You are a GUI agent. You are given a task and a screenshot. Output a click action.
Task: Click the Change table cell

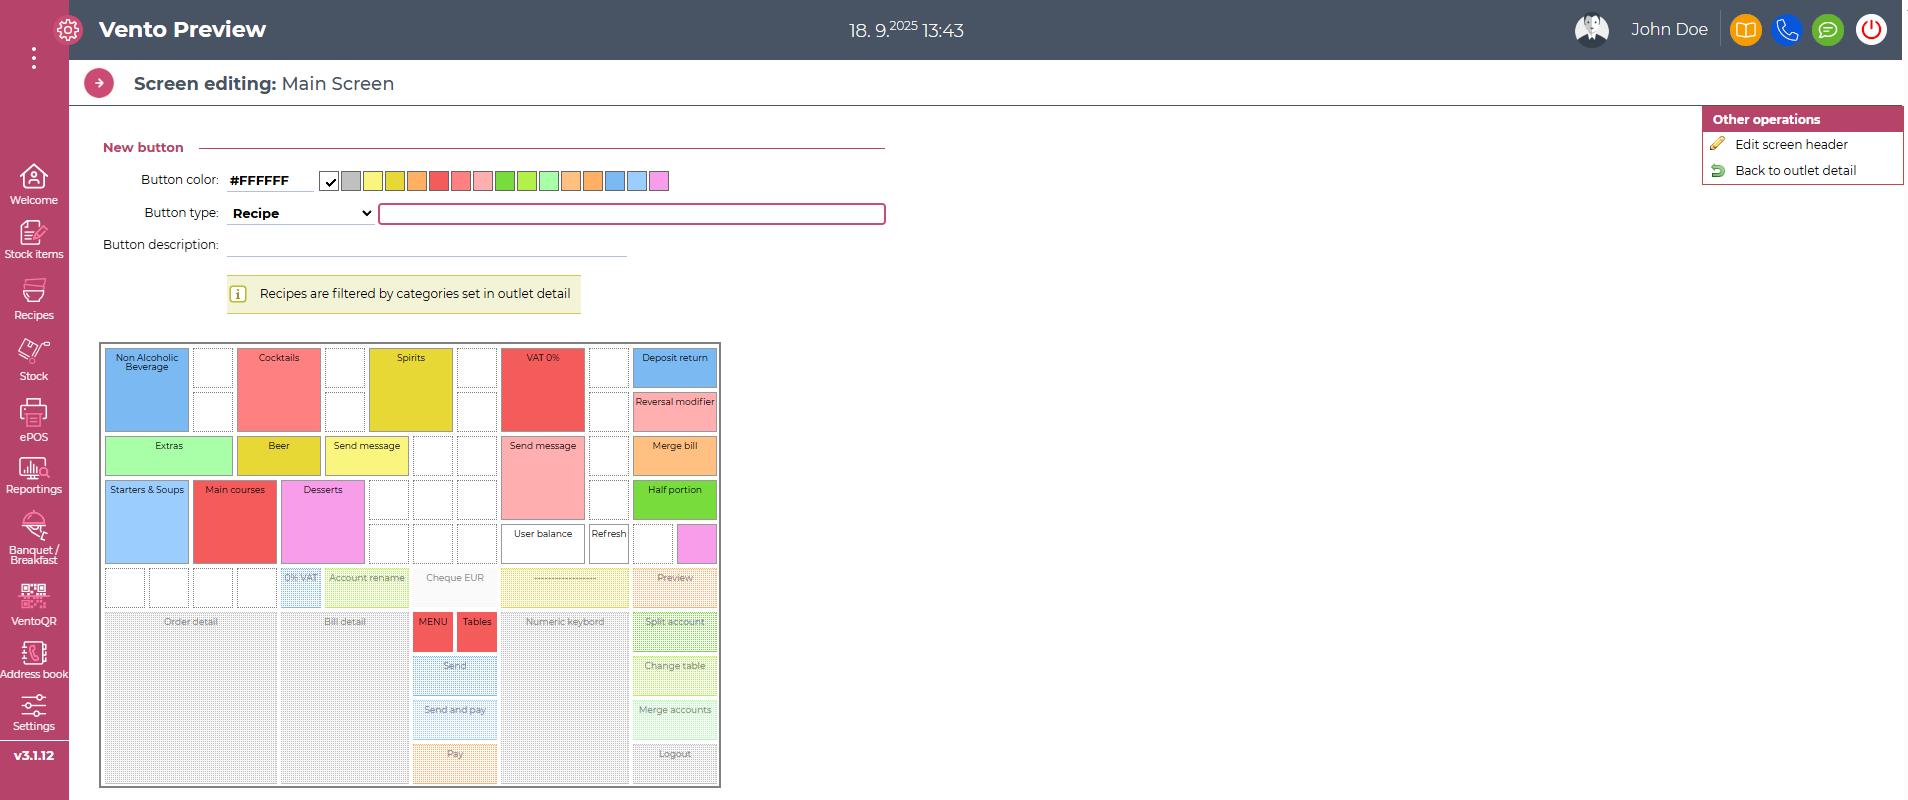(675, 676)
